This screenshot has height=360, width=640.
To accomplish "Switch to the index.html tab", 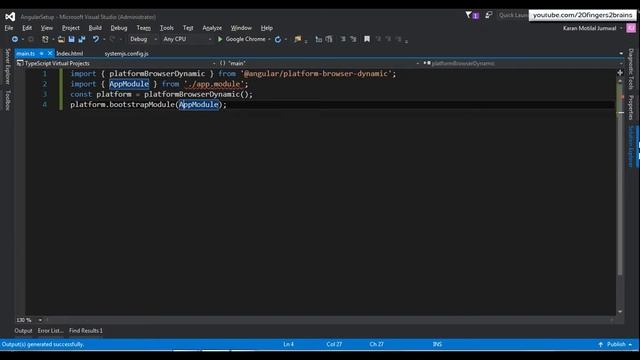I will [69, 53].
